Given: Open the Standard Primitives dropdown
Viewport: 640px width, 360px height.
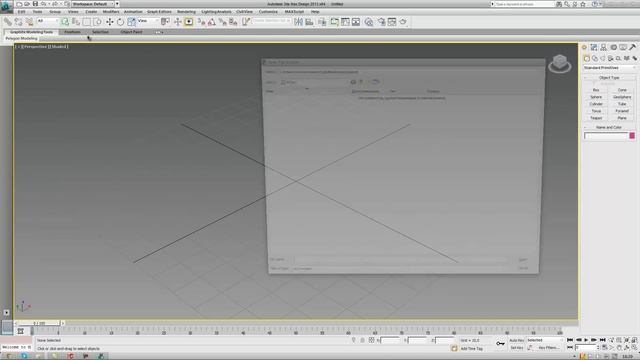Looking at the screenshot, I should pyautogui.click(x=609, y=68).
